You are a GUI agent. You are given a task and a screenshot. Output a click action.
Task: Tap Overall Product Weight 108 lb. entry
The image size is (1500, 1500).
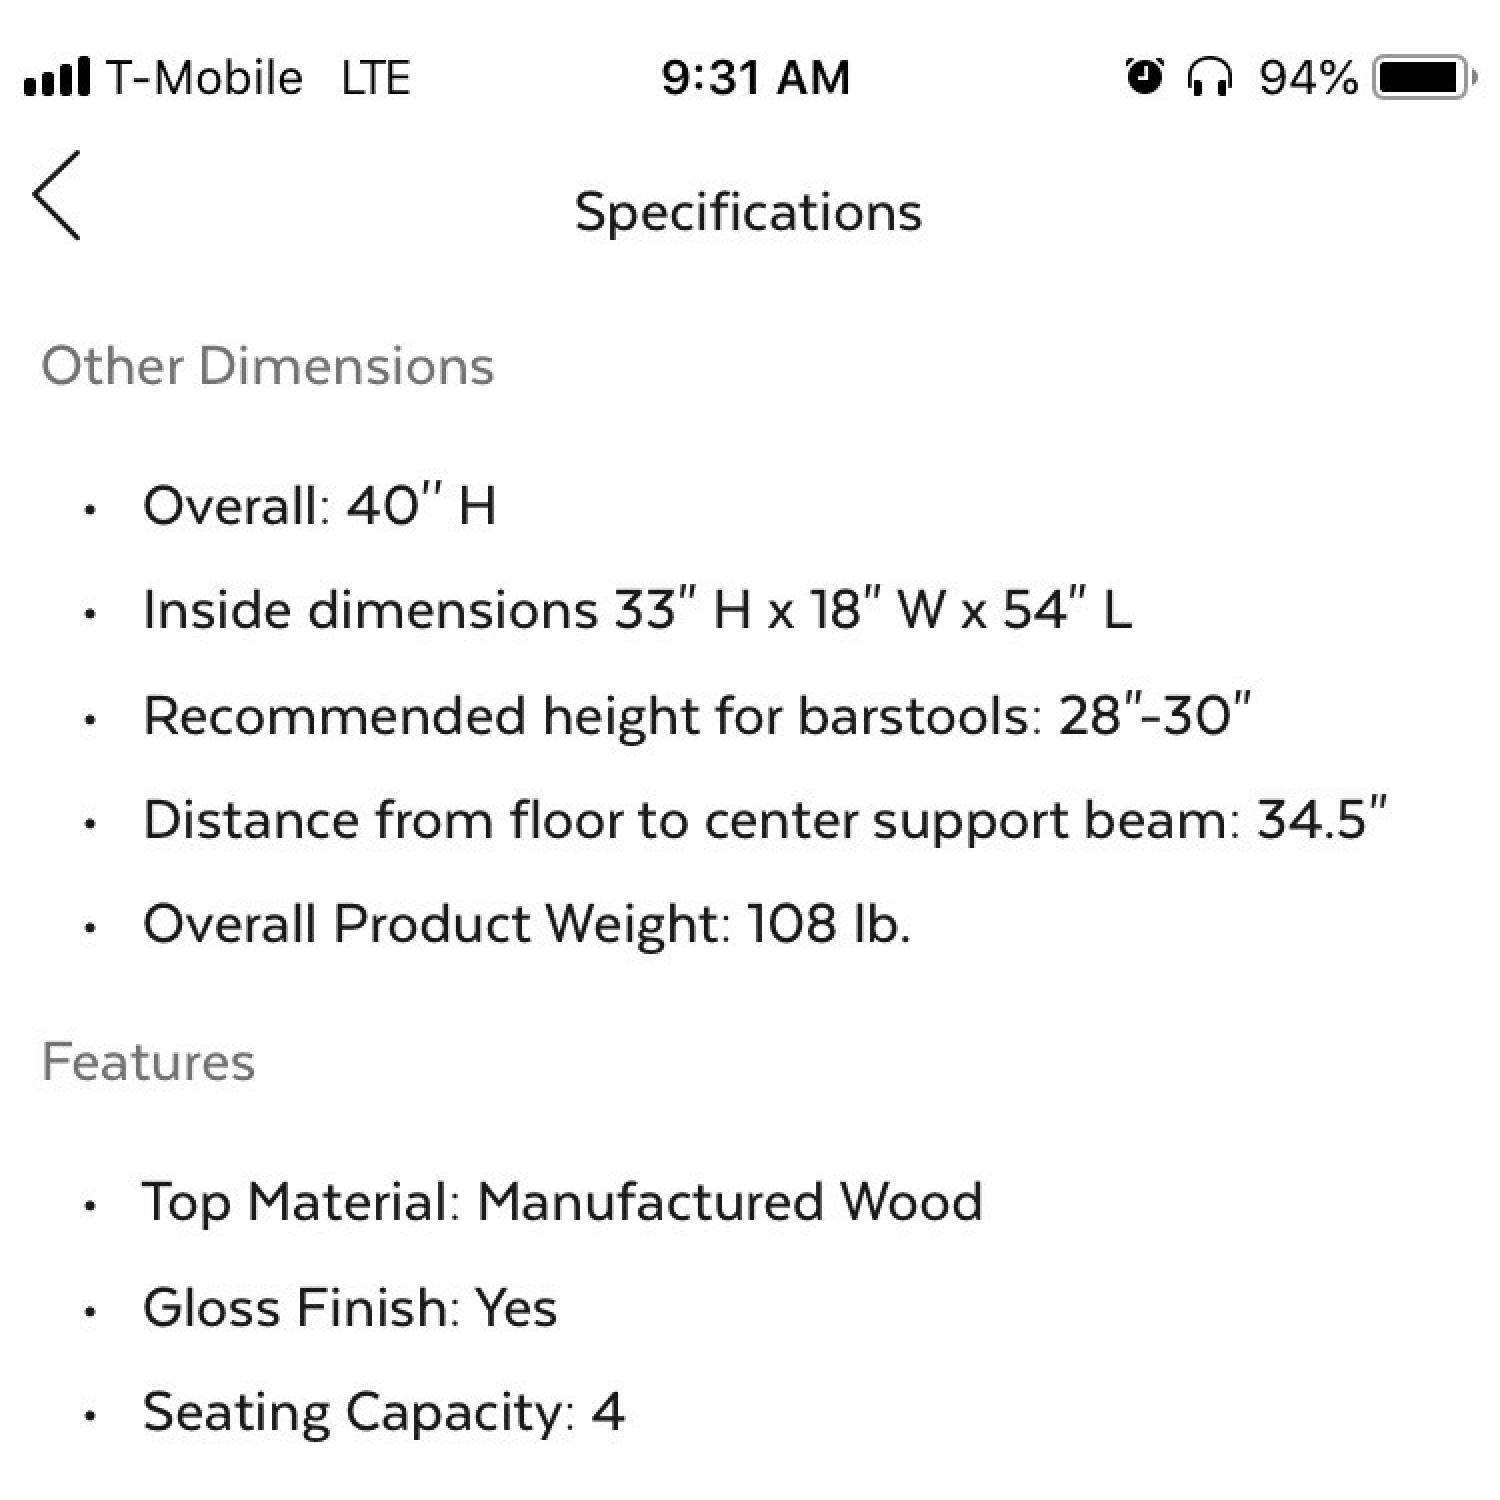tap(527, 924)
